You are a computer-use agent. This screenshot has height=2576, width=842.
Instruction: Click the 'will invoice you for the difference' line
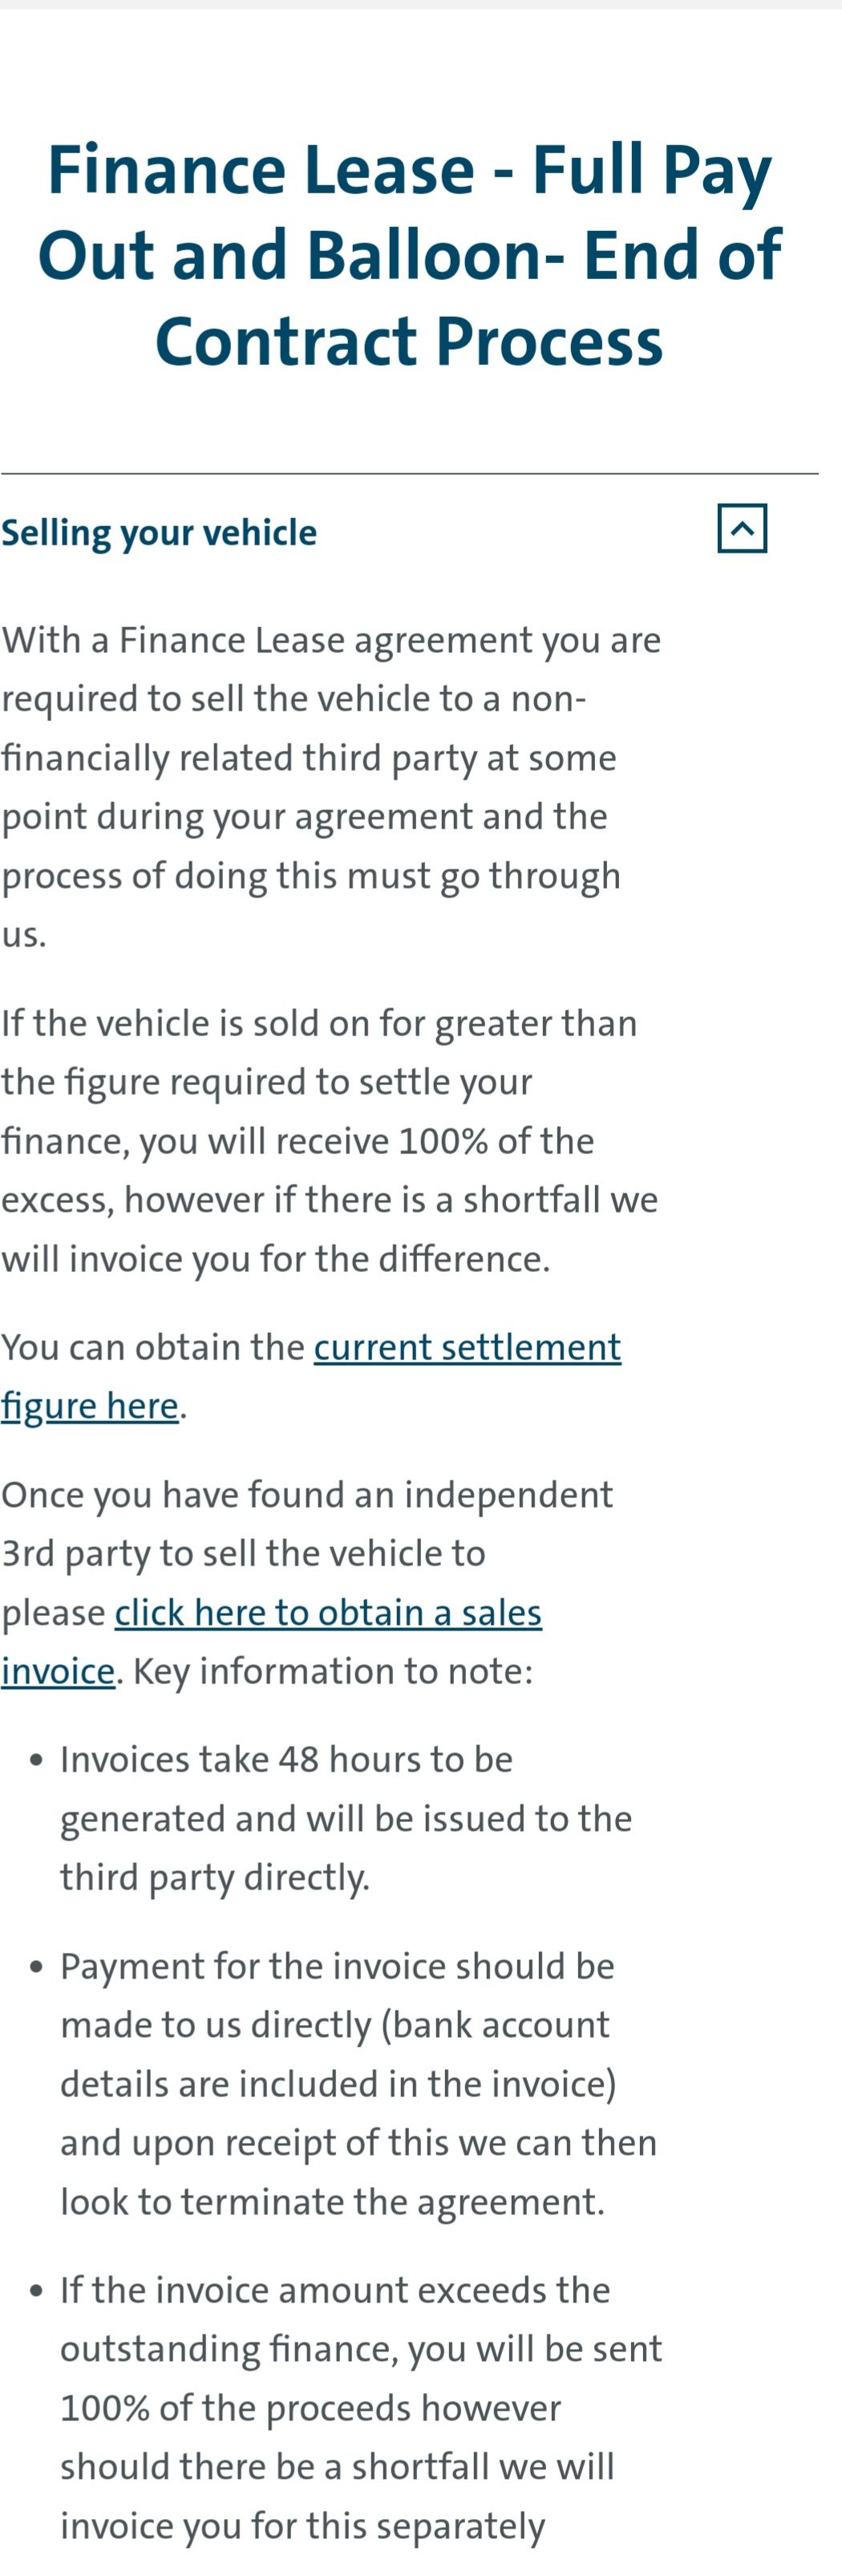pyautogui.click(x=276, y=1259)
